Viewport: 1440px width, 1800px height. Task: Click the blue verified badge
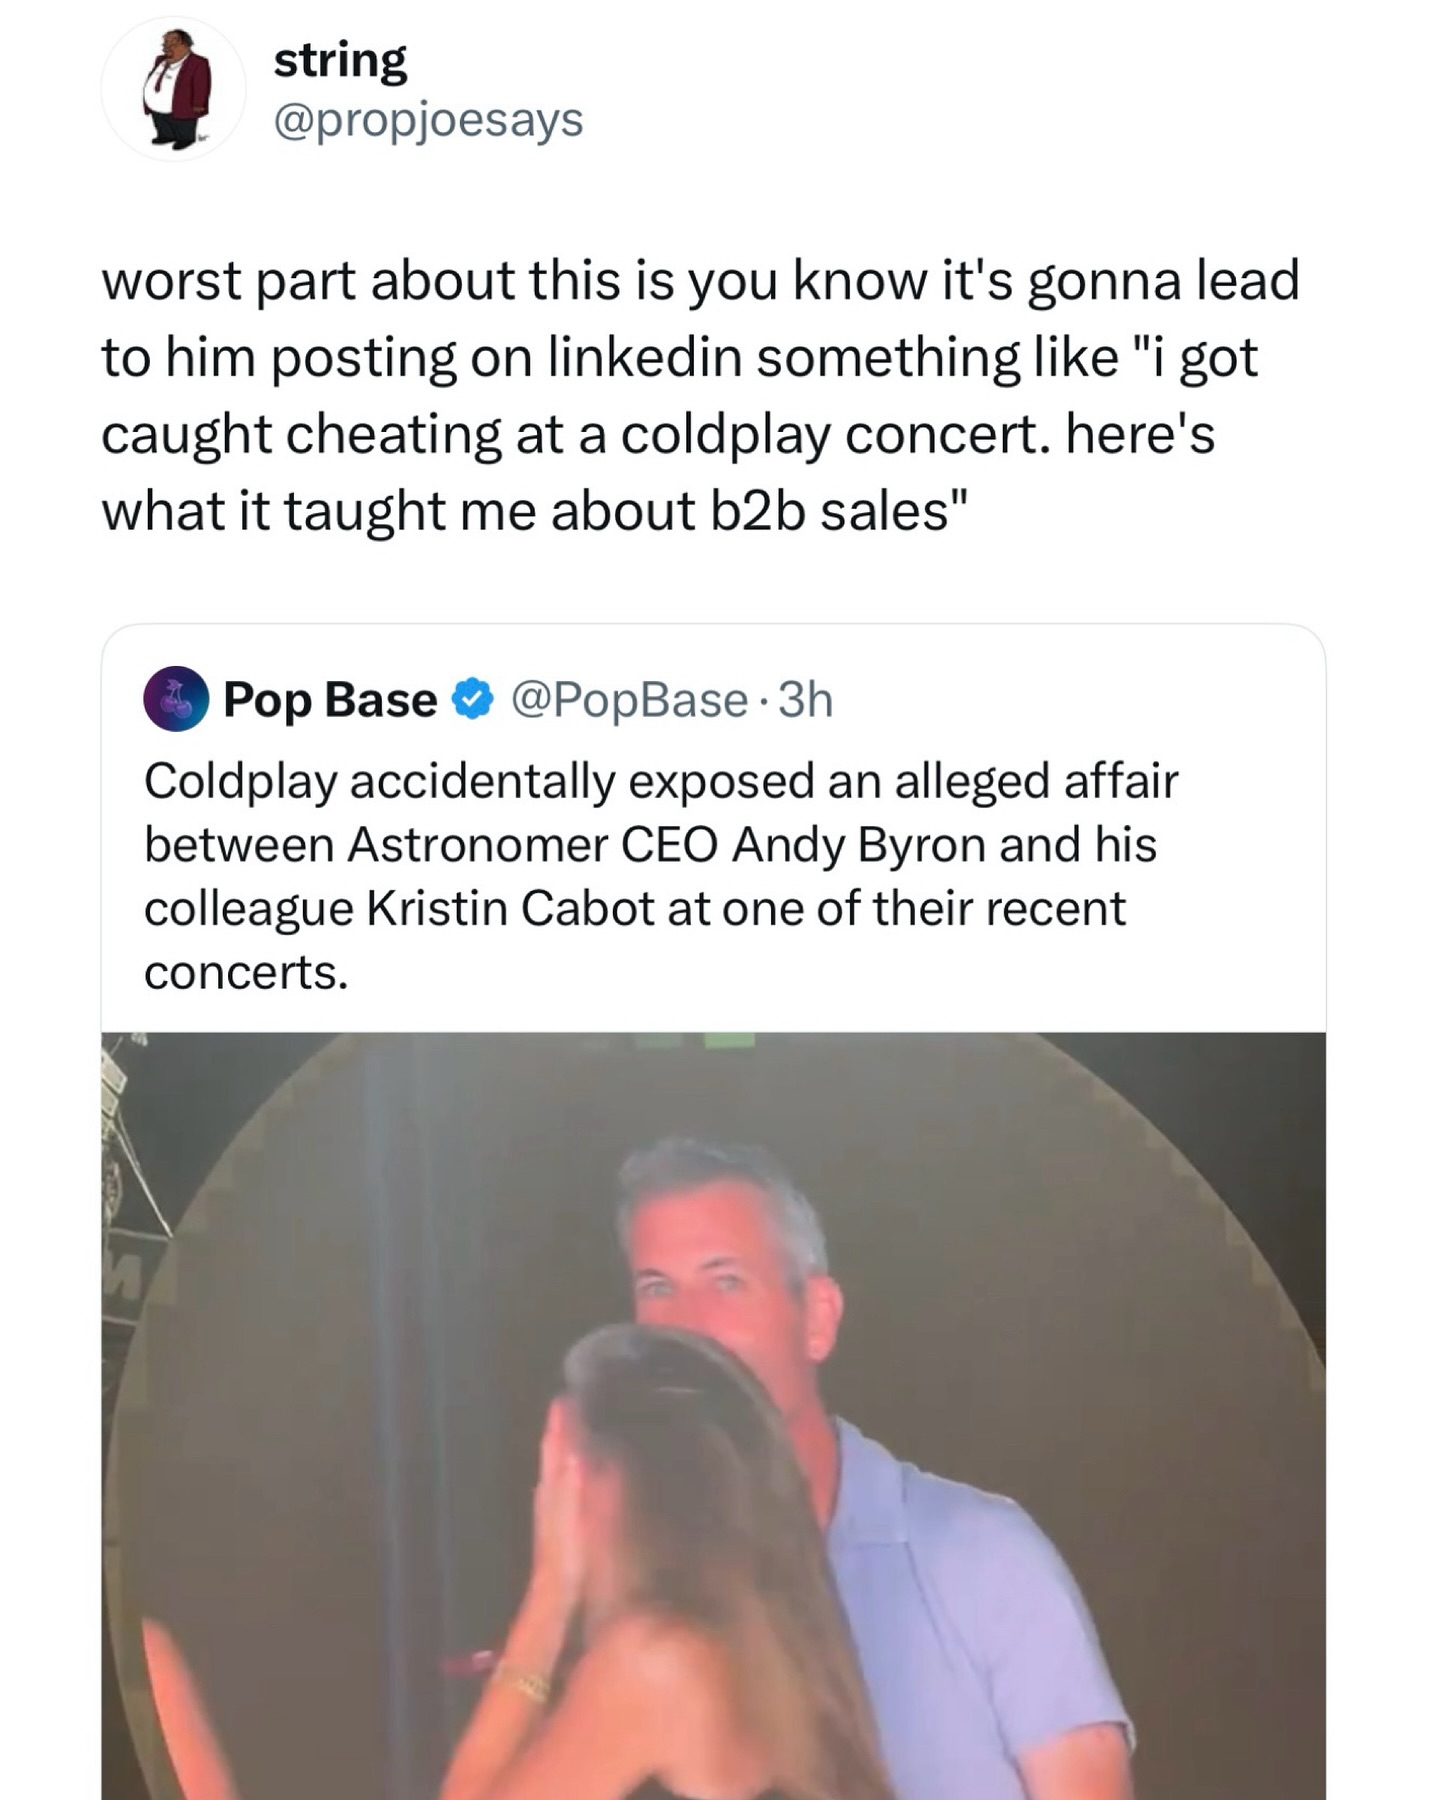point(473,700)
